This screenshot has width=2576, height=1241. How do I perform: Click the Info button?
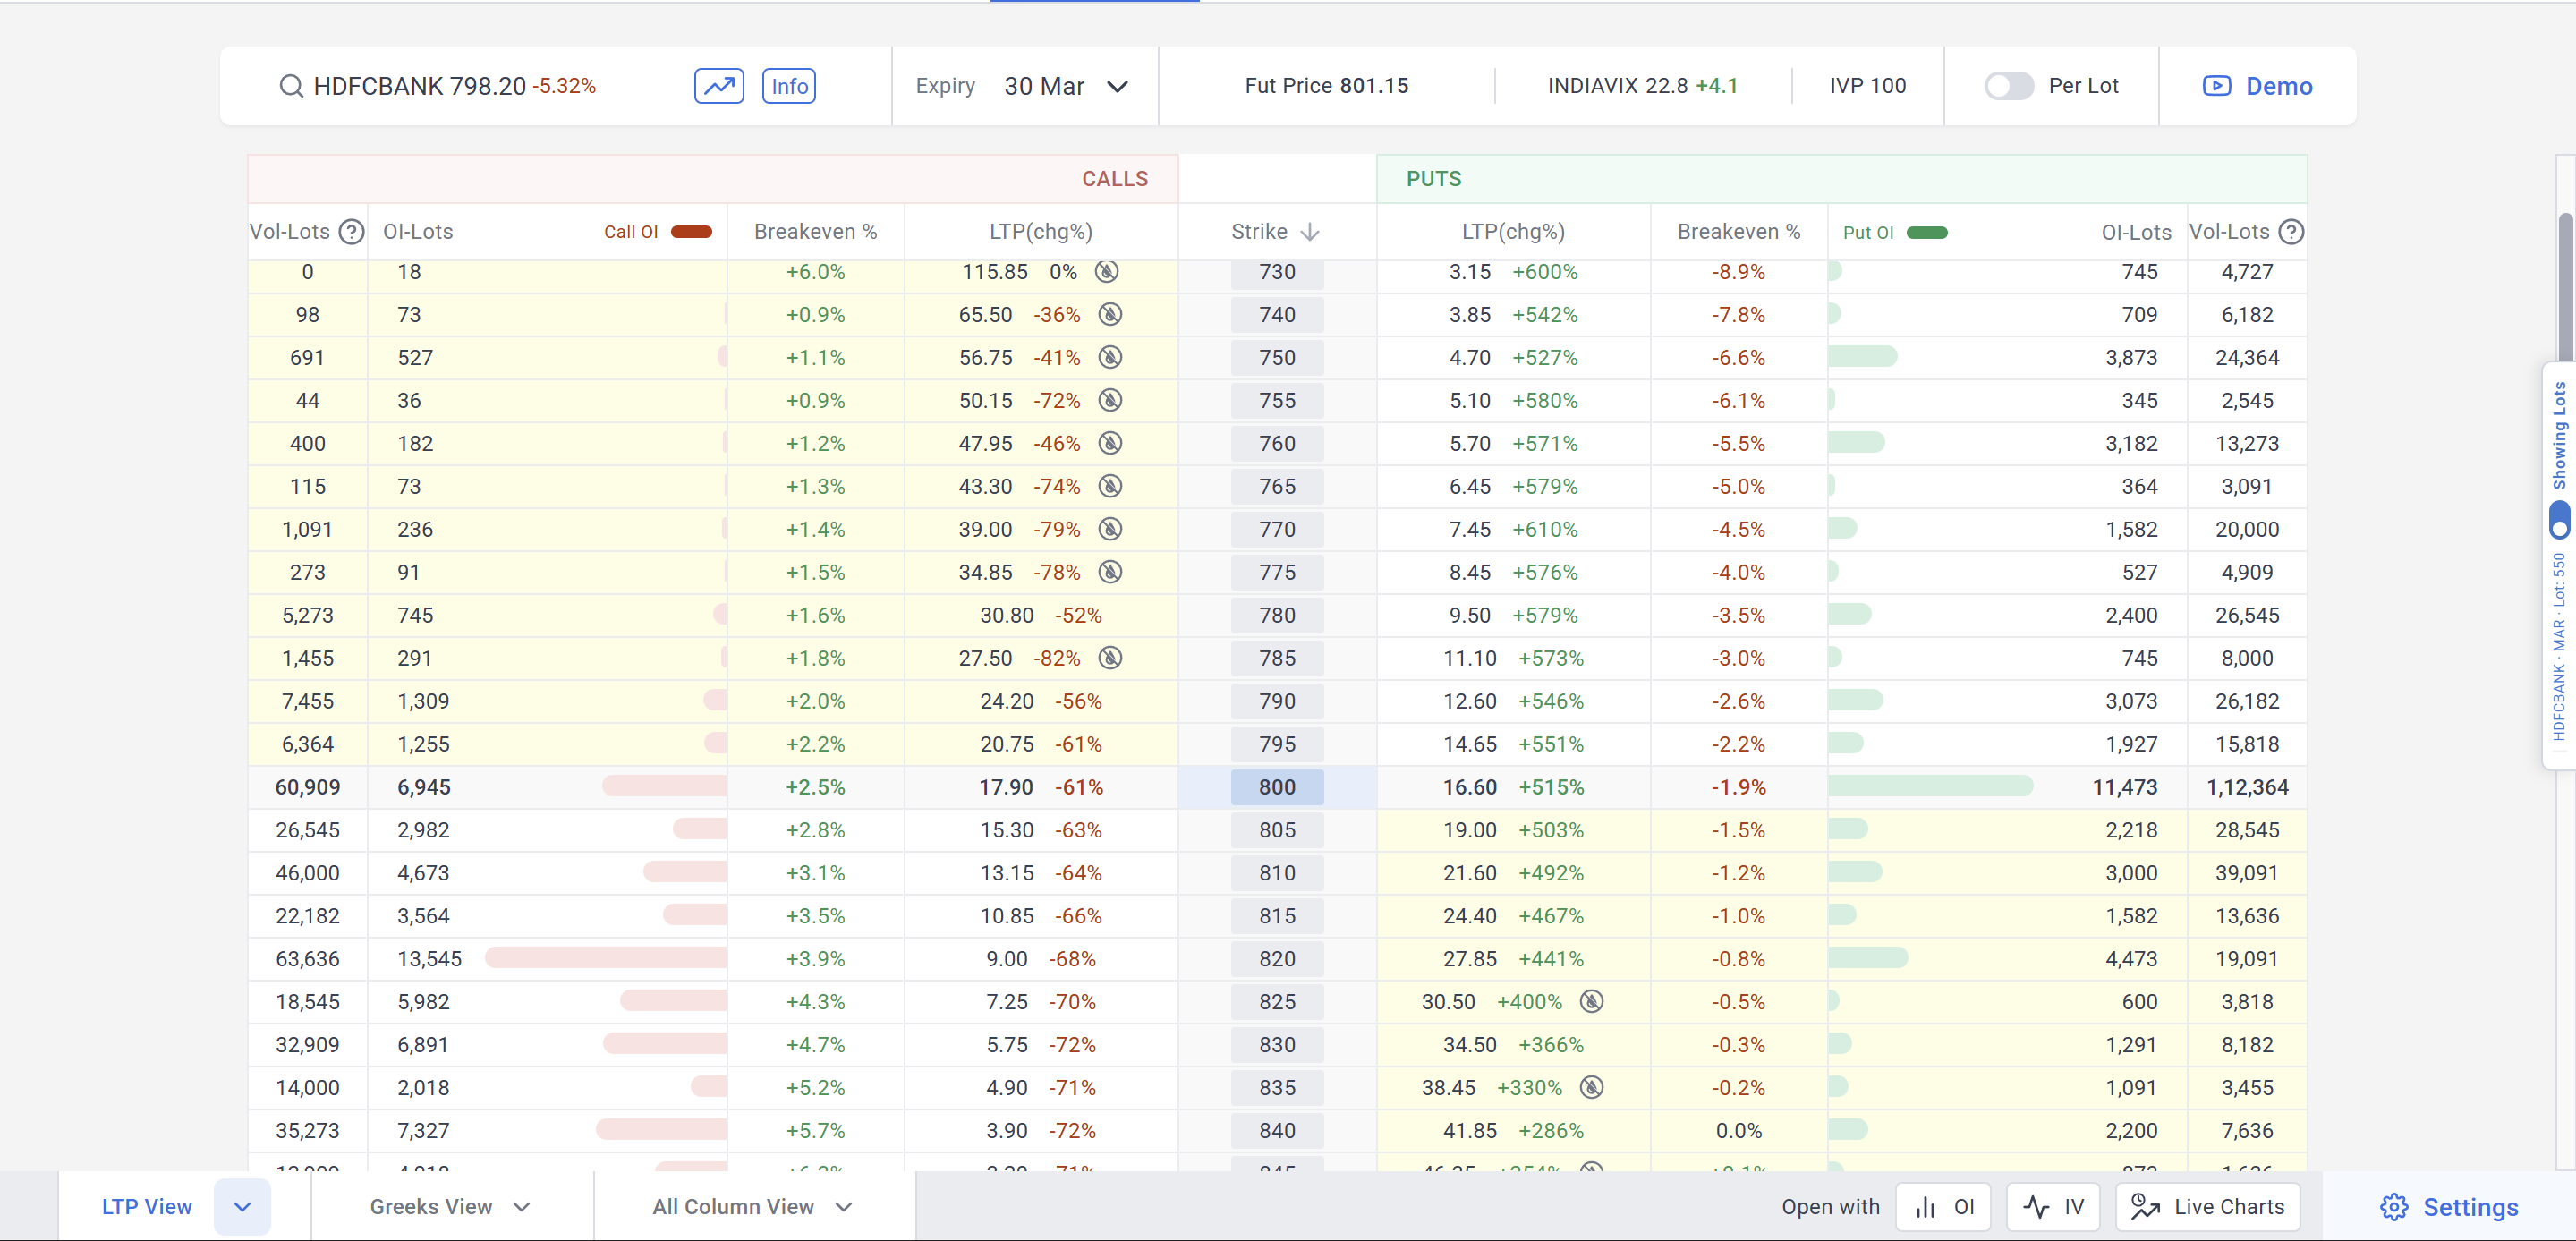point(789,86)
